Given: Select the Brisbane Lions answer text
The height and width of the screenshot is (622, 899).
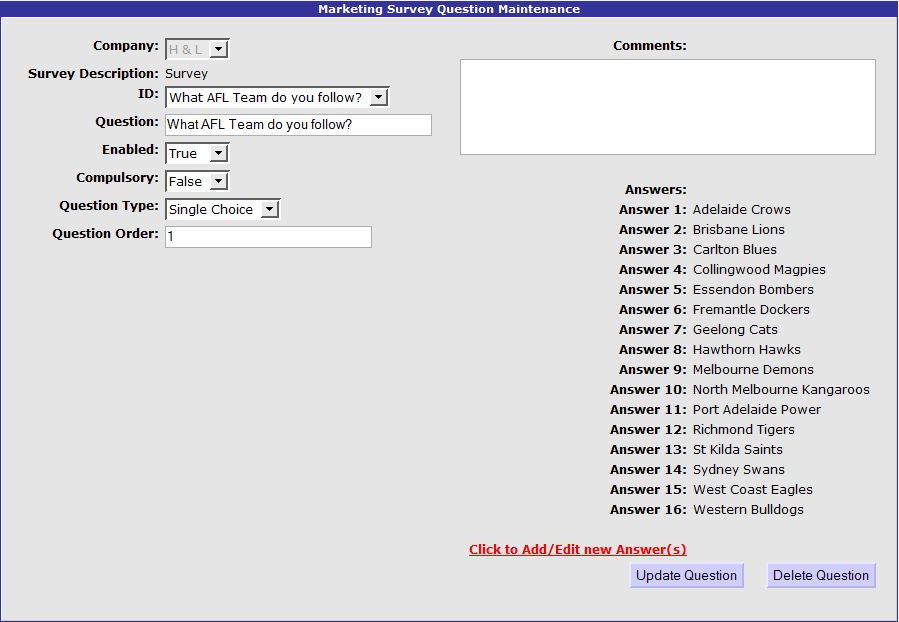Looking at the screenshot, I should click(738, 229).
